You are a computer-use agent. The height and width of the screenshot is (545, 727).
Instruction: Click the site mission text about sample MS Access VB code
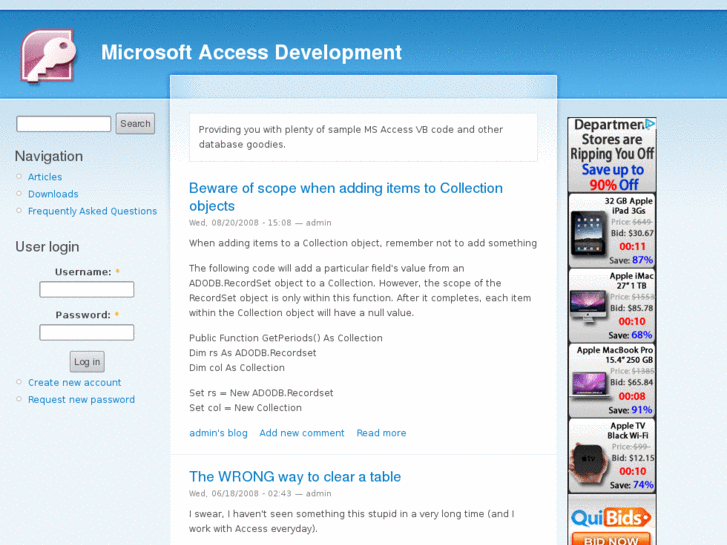tap(351, 137)
